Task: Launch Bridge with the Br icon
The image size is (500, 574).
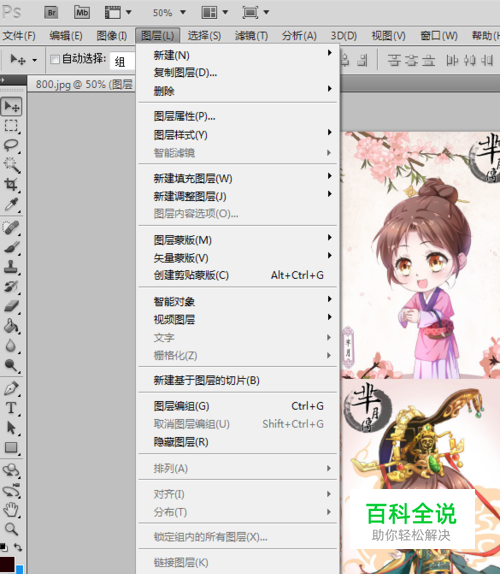Action: tap(51, 12)
